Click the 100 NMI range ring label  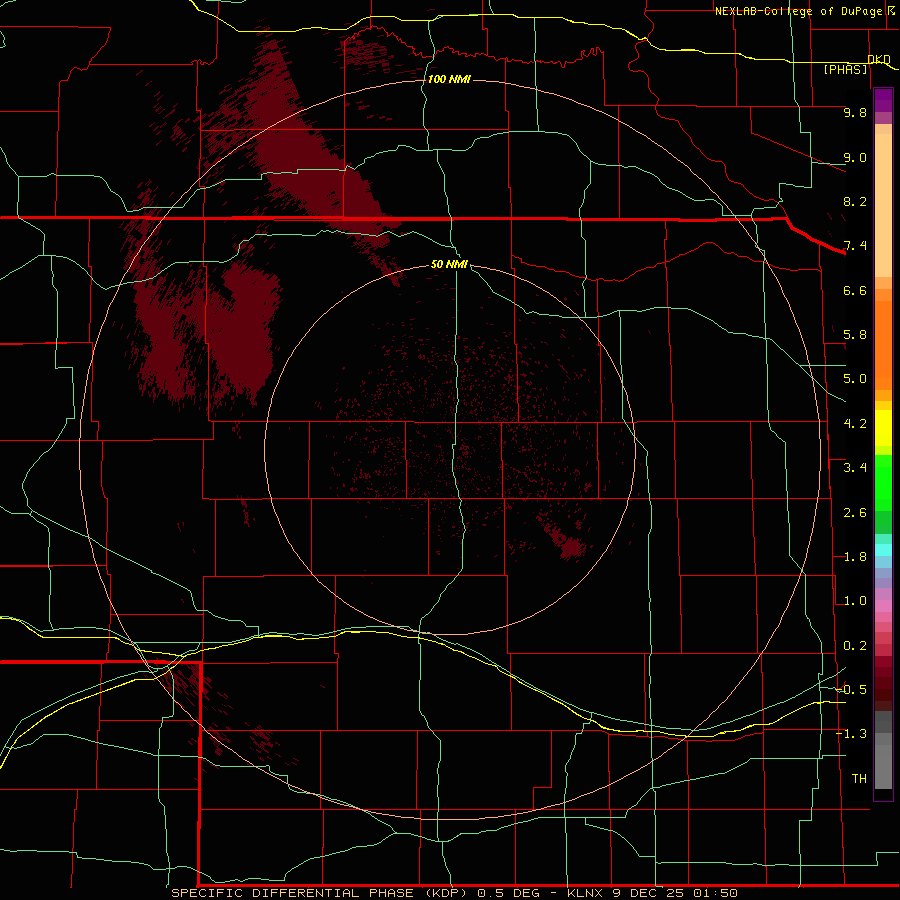[449, 79]
